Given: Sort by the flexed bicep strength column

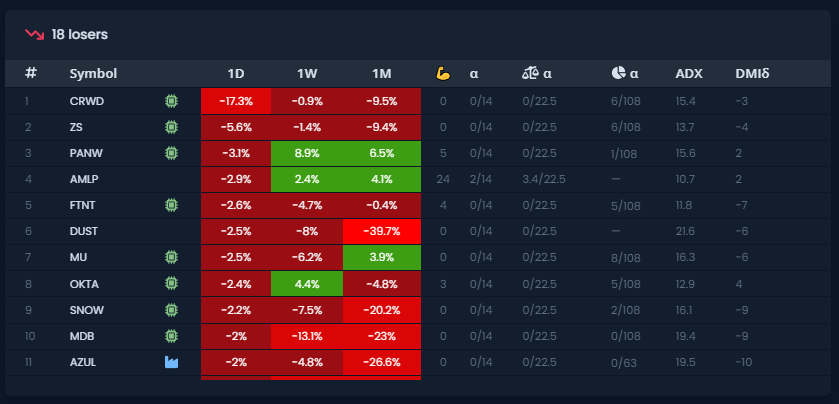Looking at the screenshot, I should (444, 74).
